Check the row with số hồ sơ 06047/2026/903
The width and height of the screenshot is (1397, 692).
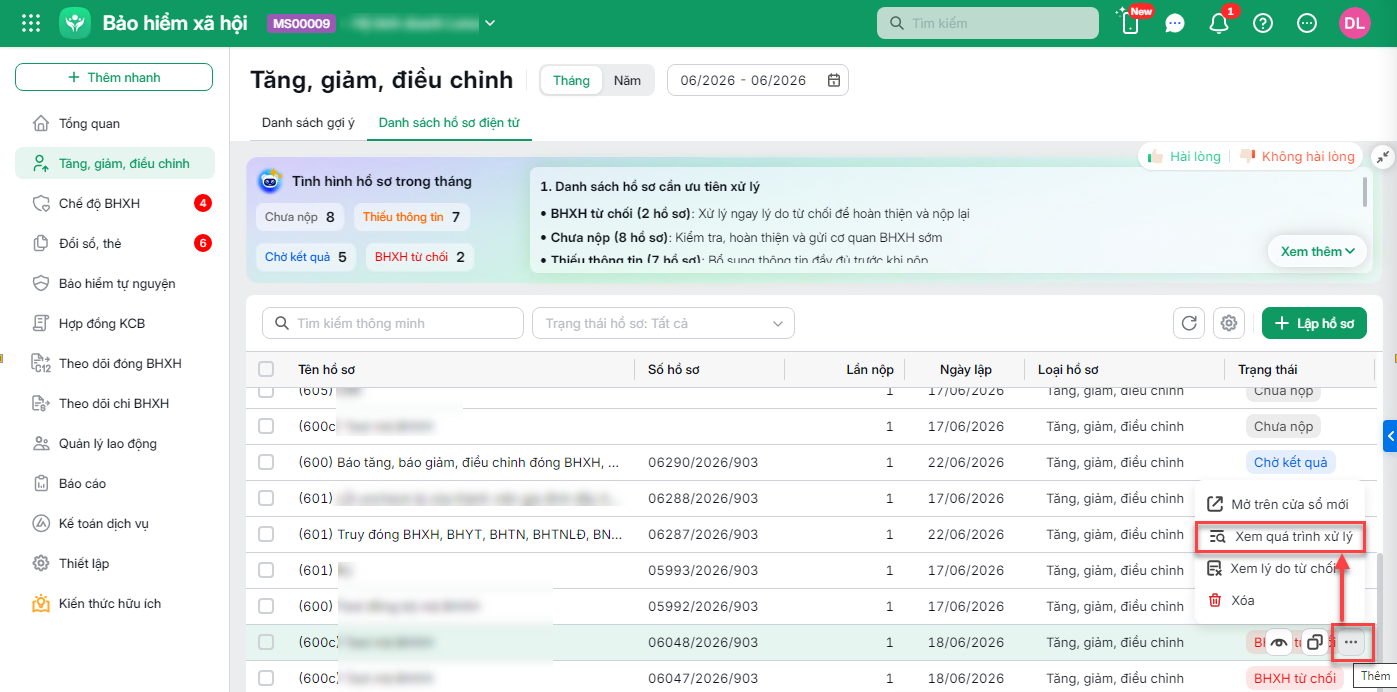(266, 678)
